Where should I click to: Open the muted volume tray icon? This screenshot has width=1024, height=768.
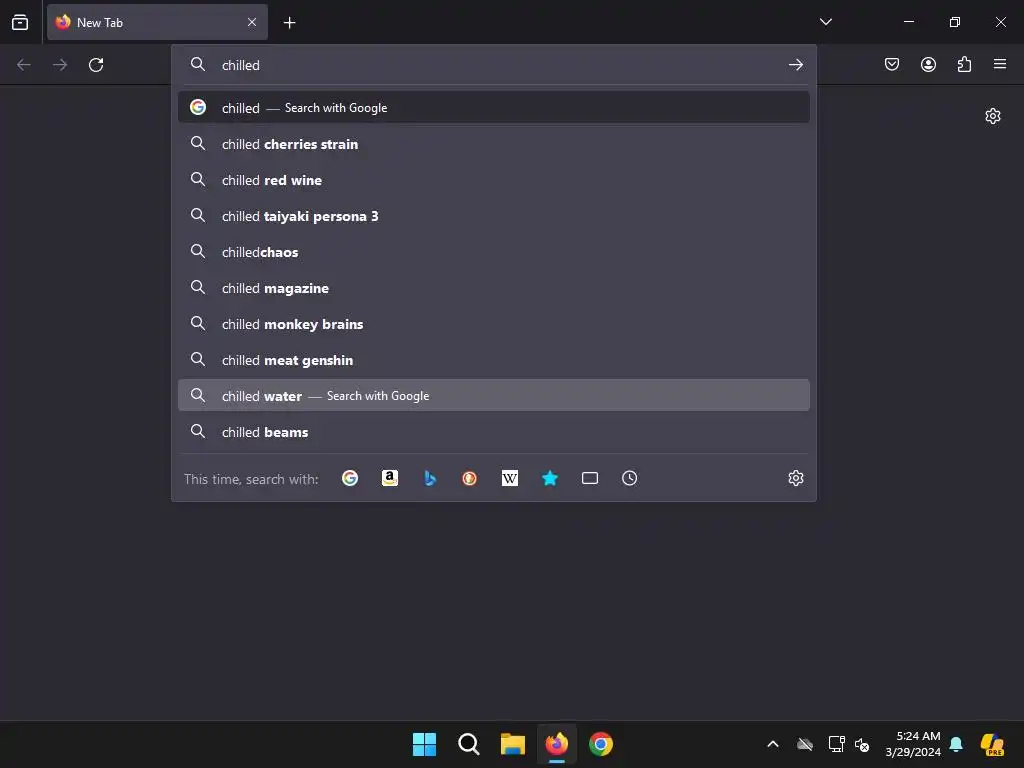tap(862, 744)
